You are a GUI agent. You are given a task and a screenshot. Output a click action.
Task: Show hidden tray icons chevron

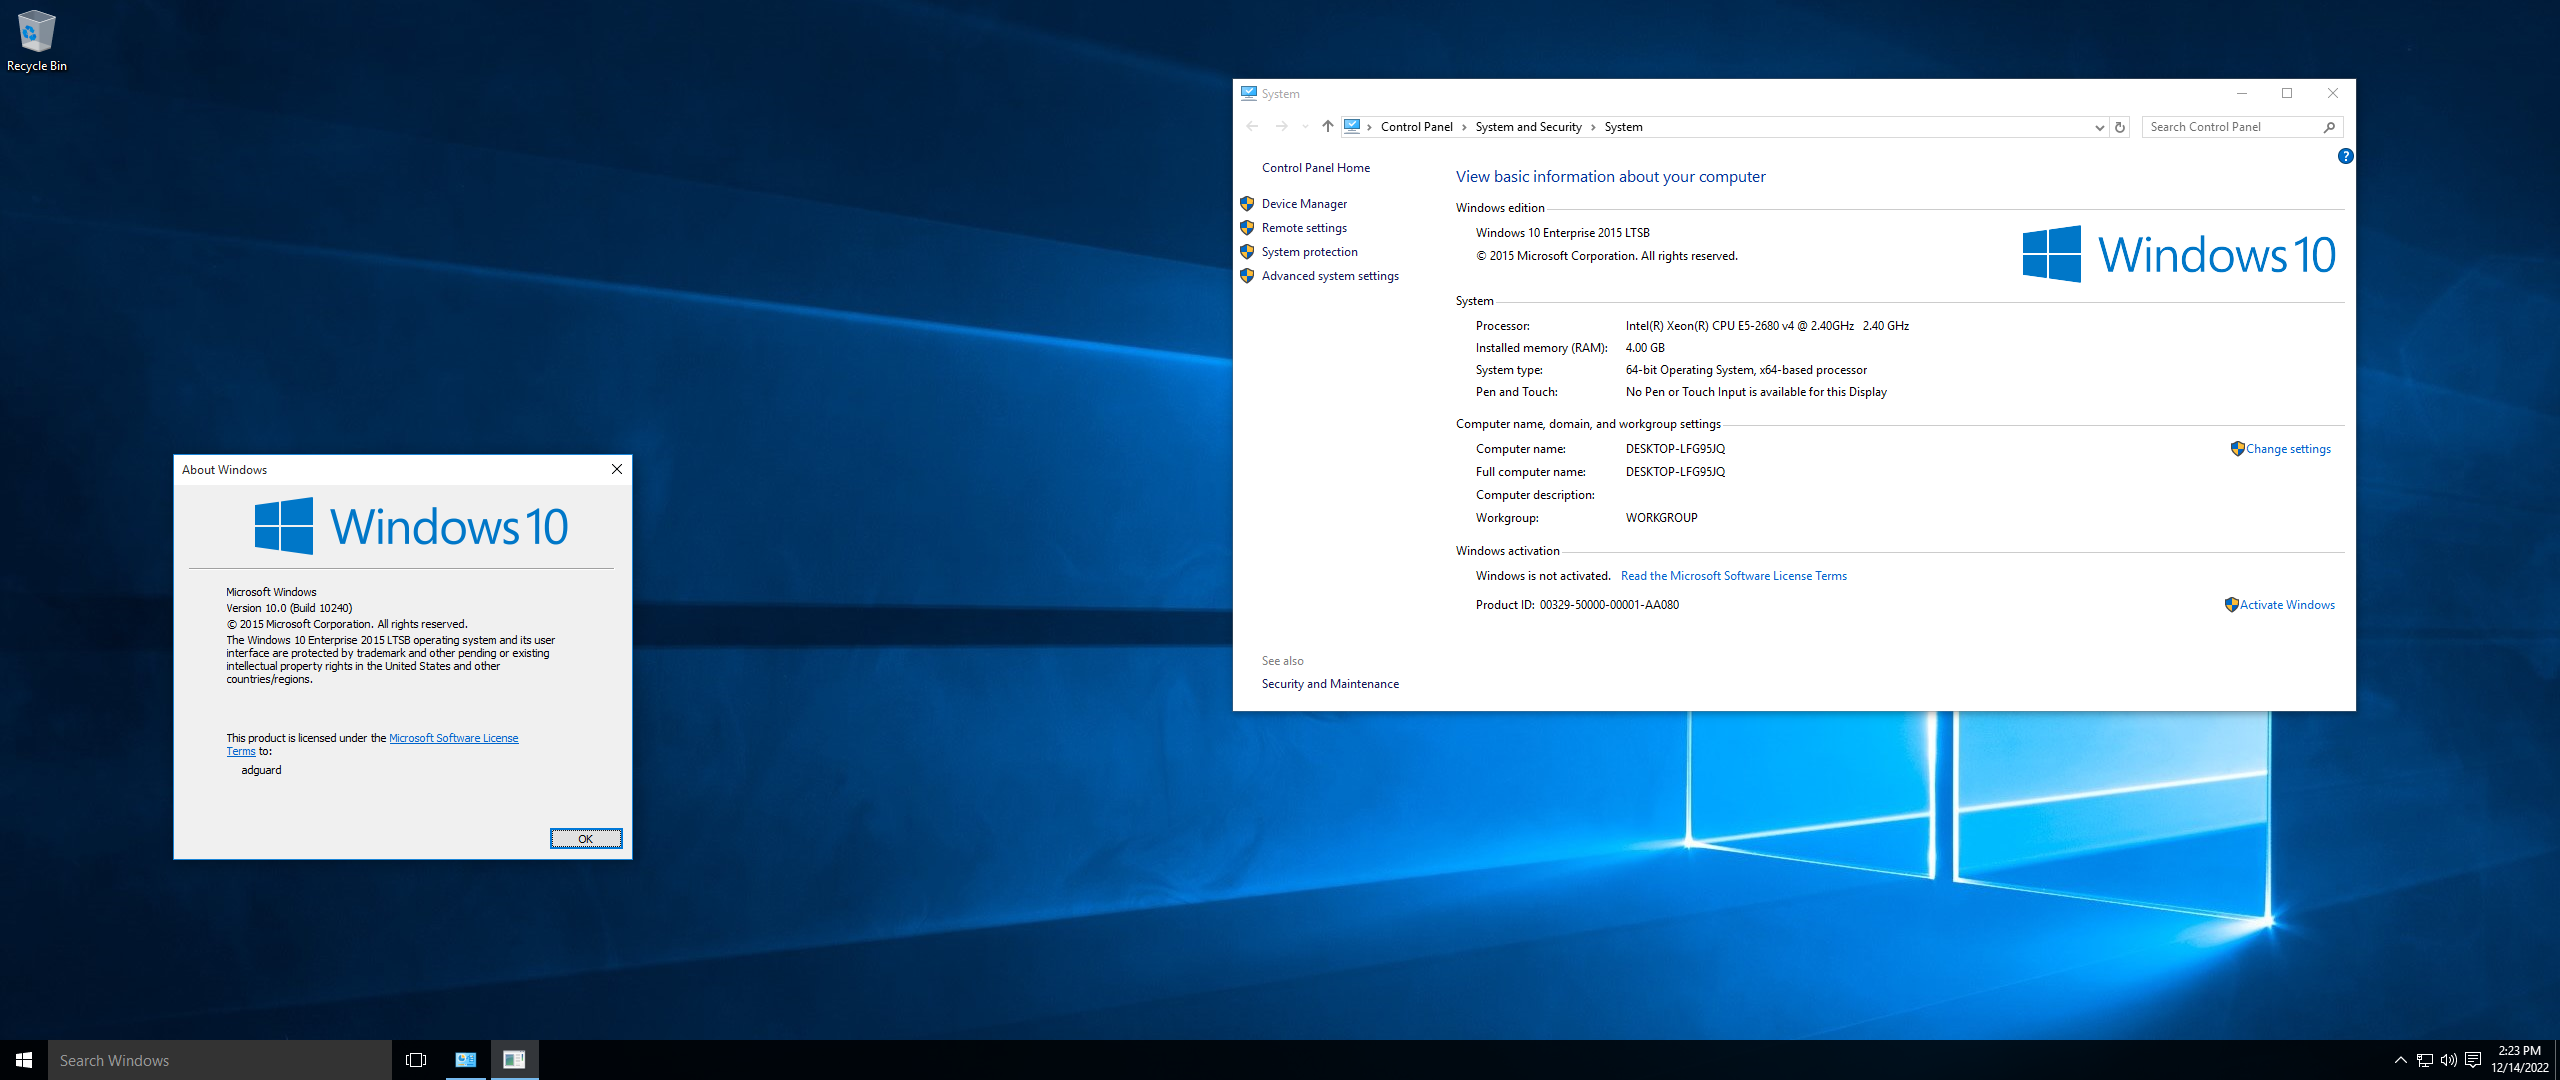click(2400, 1060)
